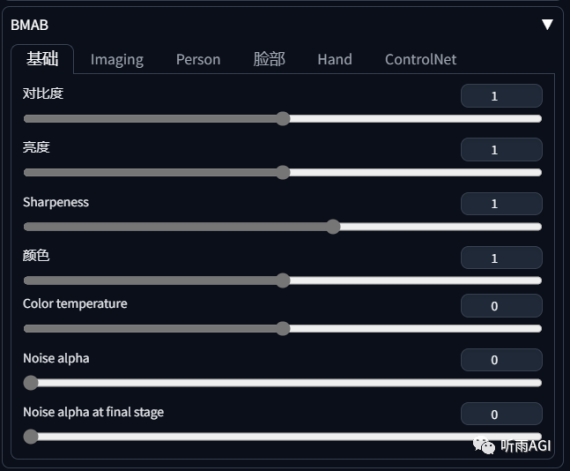This screenshot has height=471, width=571.
Task: Click the Sharpeness slider handle
Action: [x=333, y=227]
